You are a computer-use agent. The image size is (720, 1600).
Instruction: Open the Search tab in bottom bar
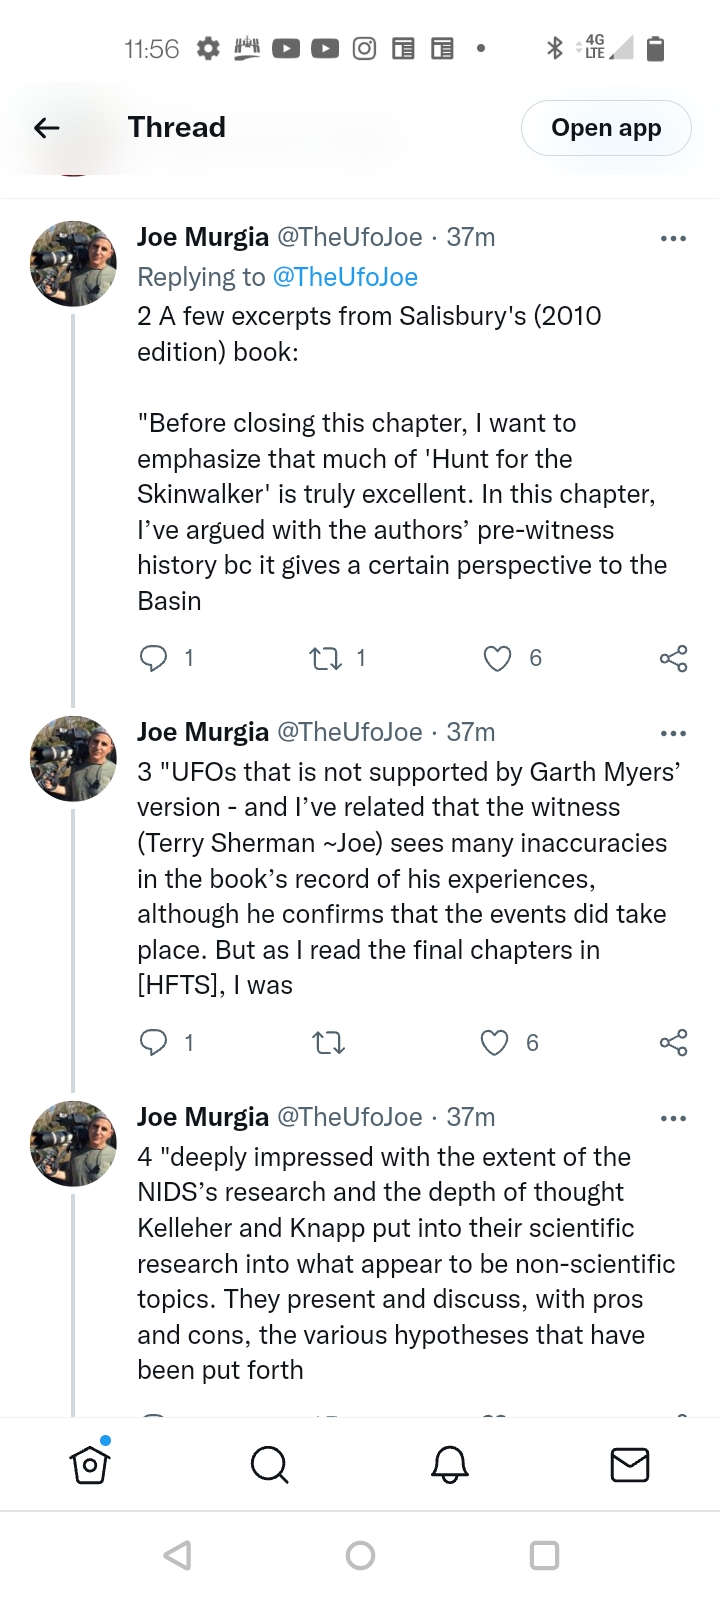point(269,1465)
